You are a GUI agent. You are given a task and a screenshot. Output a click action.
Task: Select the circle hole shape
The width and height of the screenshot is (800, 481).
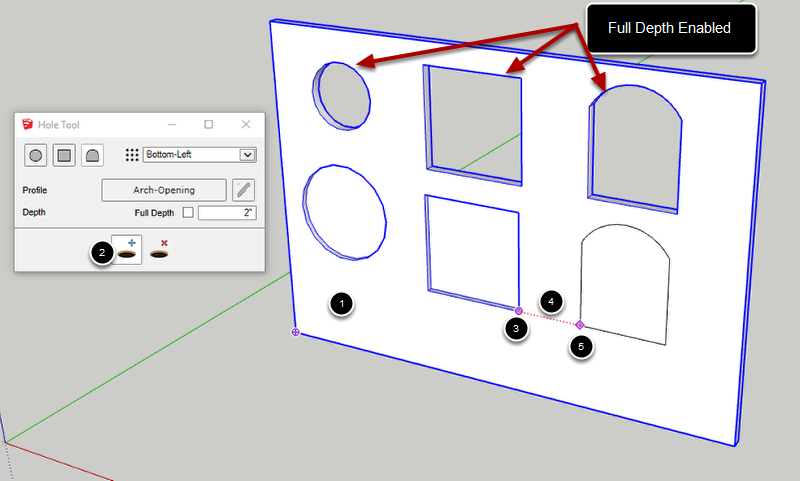[x=36, y=155]
